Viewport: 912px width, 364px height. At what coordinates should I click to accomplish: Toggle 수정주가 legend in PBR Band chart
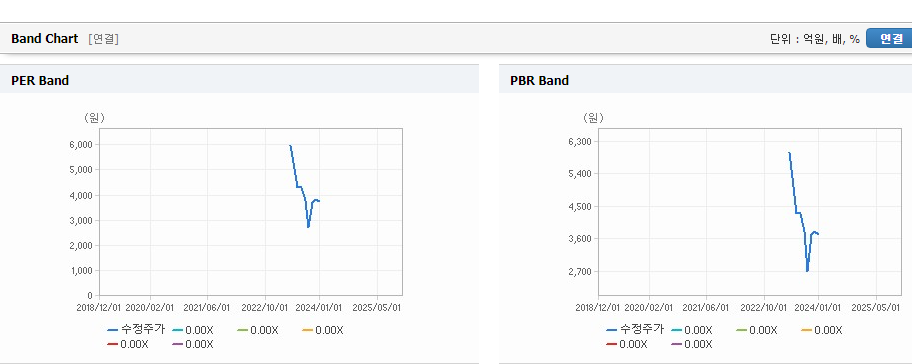(x=635, y=330)
